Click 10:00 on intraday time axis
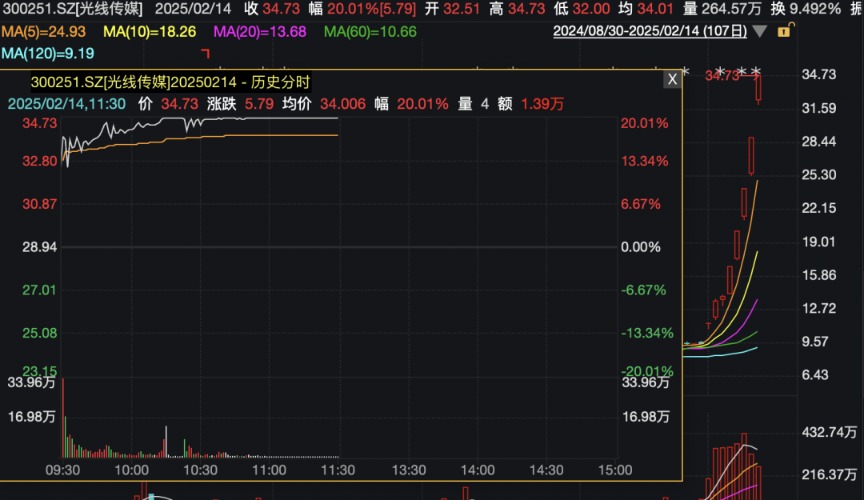864x500 pixels. click(x=131, y=470)
